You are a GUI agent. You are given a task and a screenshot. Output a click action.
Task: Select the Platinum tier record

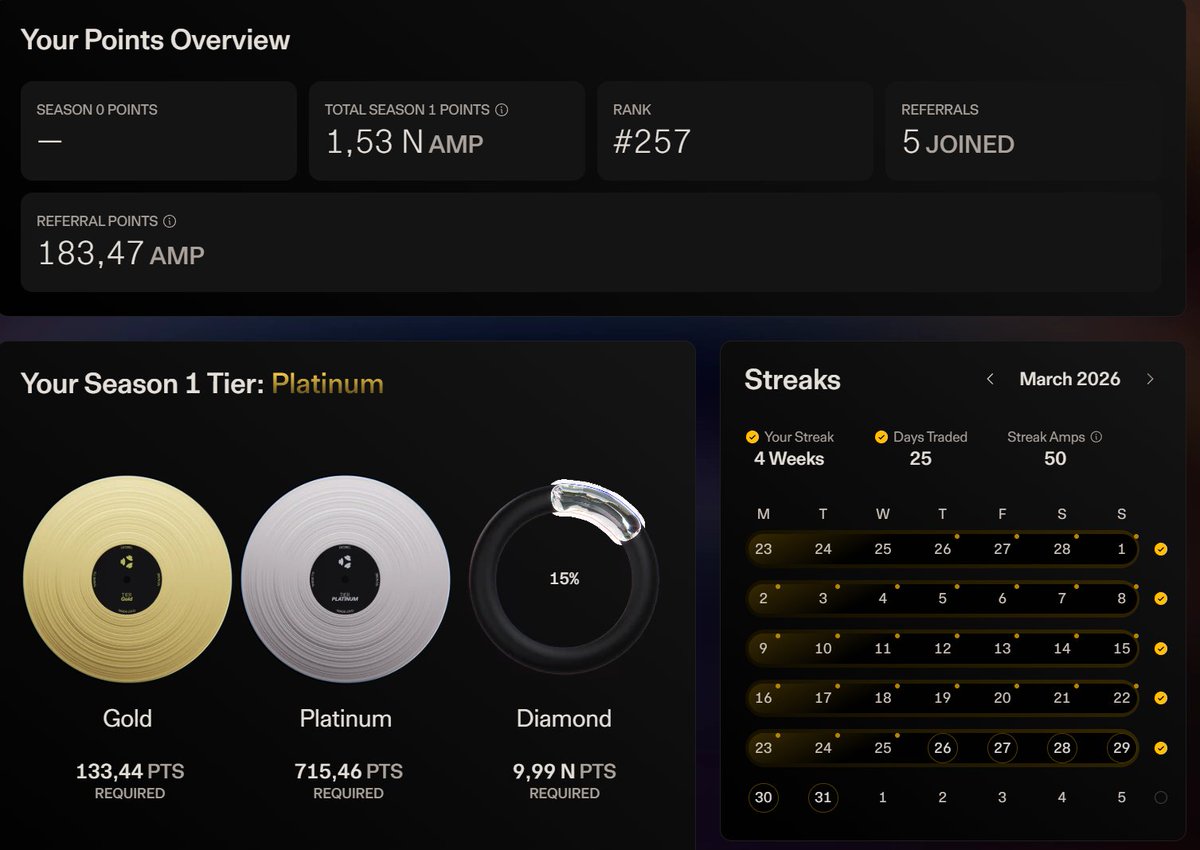click(346, 579)
